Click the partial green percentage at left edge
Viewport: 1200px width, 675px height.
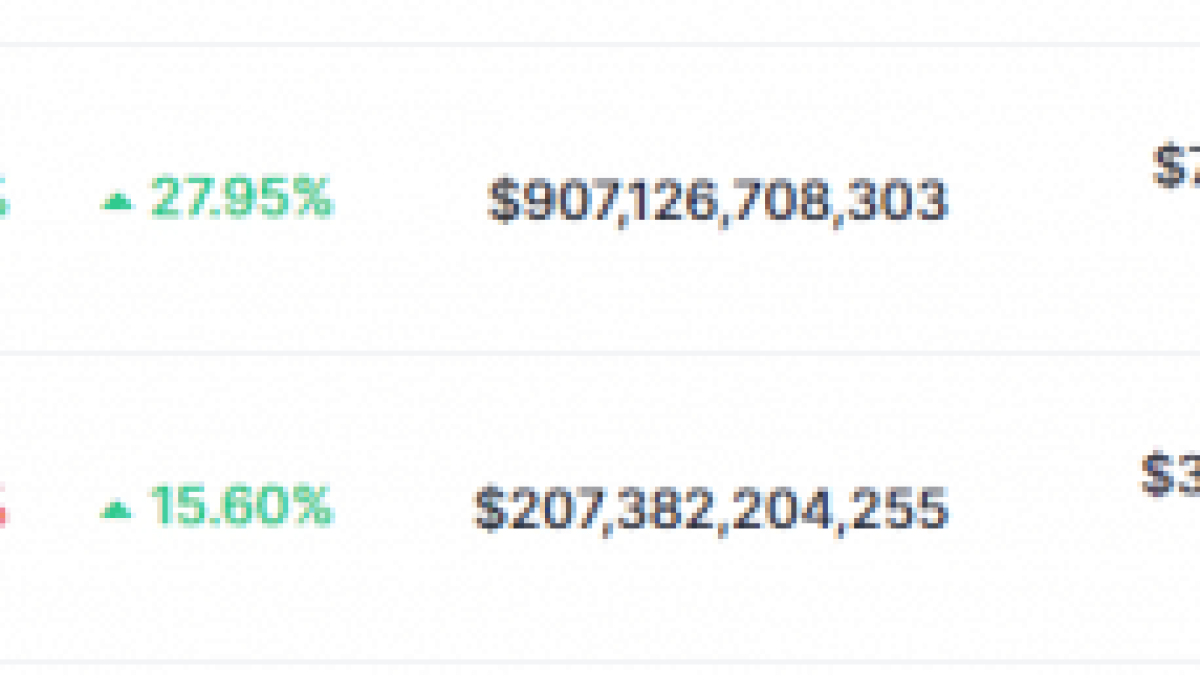coord(4,201)
